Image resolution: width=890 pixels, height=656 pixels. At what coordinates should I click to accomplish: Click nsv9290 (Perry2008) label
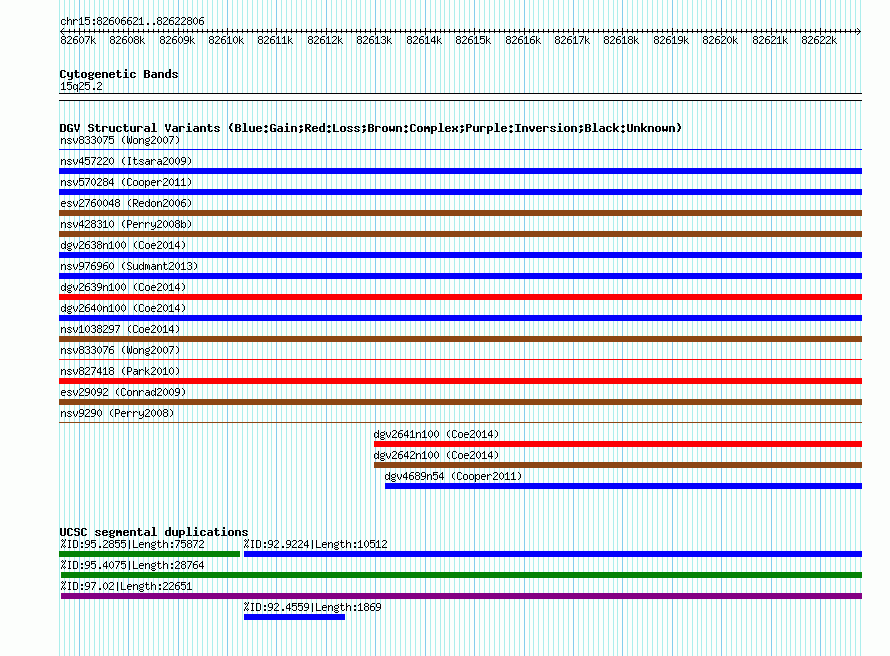[x=117, y=413]
